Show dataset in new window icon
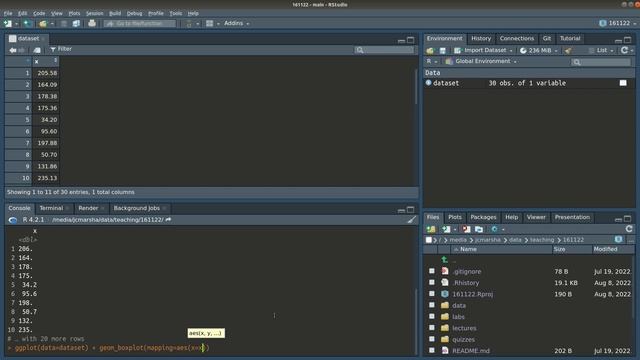This screenshot has height=360, width=640. pyautogui.click(x=37, y=50)
